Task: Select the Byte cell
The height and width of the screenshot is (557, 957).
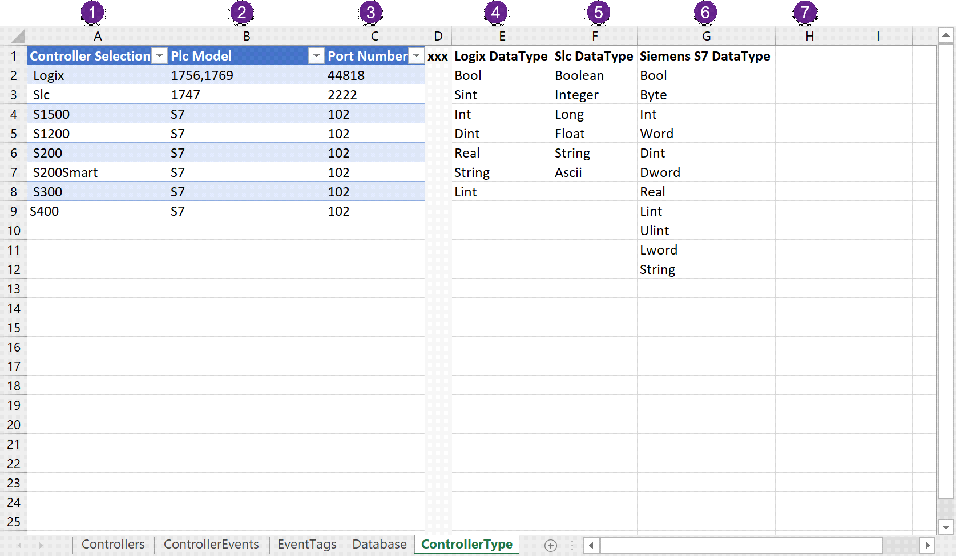Action: click(706, 95)
